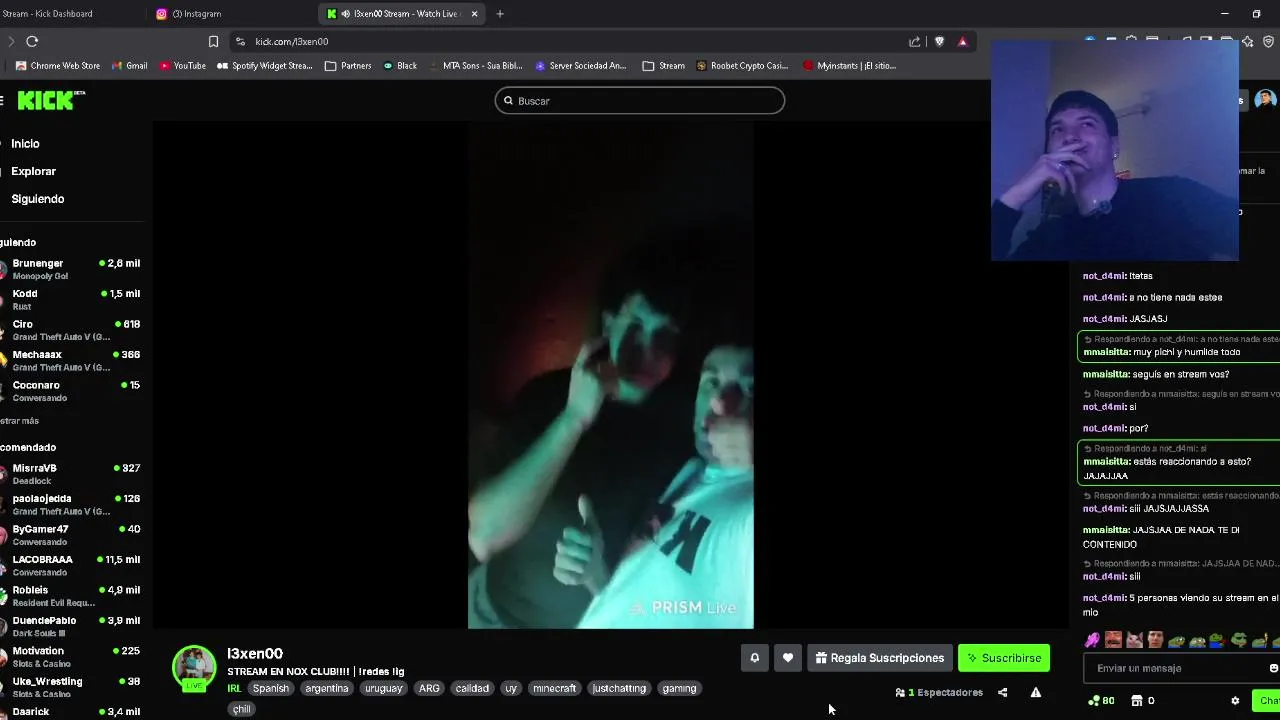Click the Kick logo
Image resolution: width=1280 pixels, height=720 pixels.
point(51,100)
